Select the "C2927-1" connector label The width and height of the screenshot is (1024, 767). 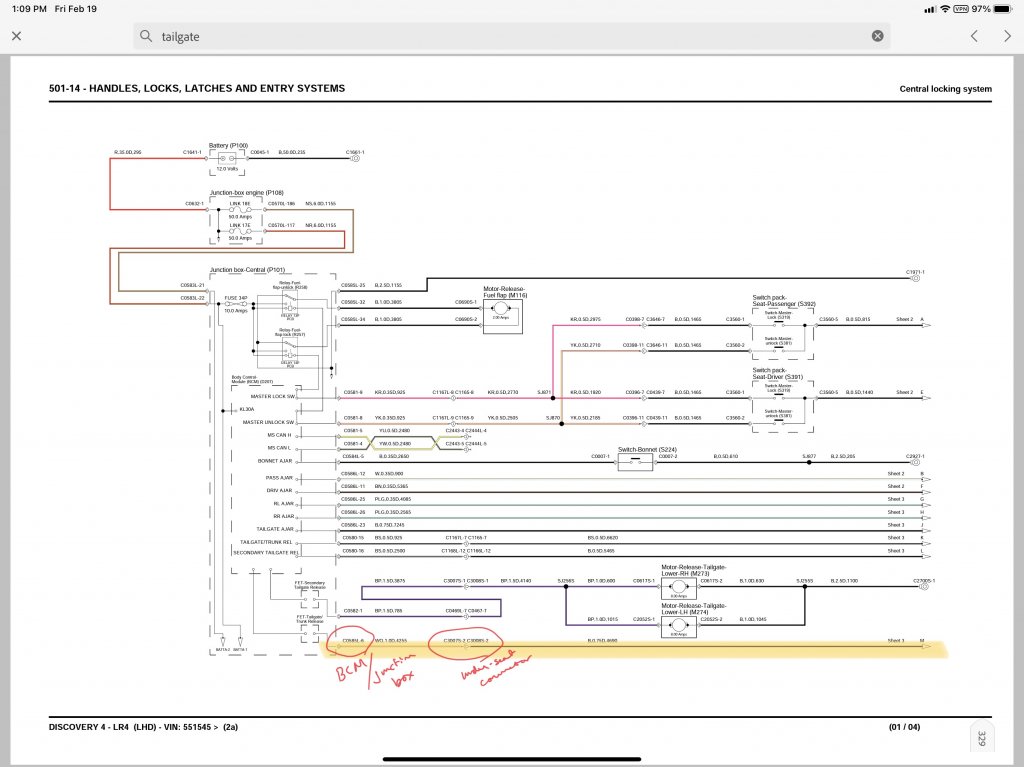[915, 456]
